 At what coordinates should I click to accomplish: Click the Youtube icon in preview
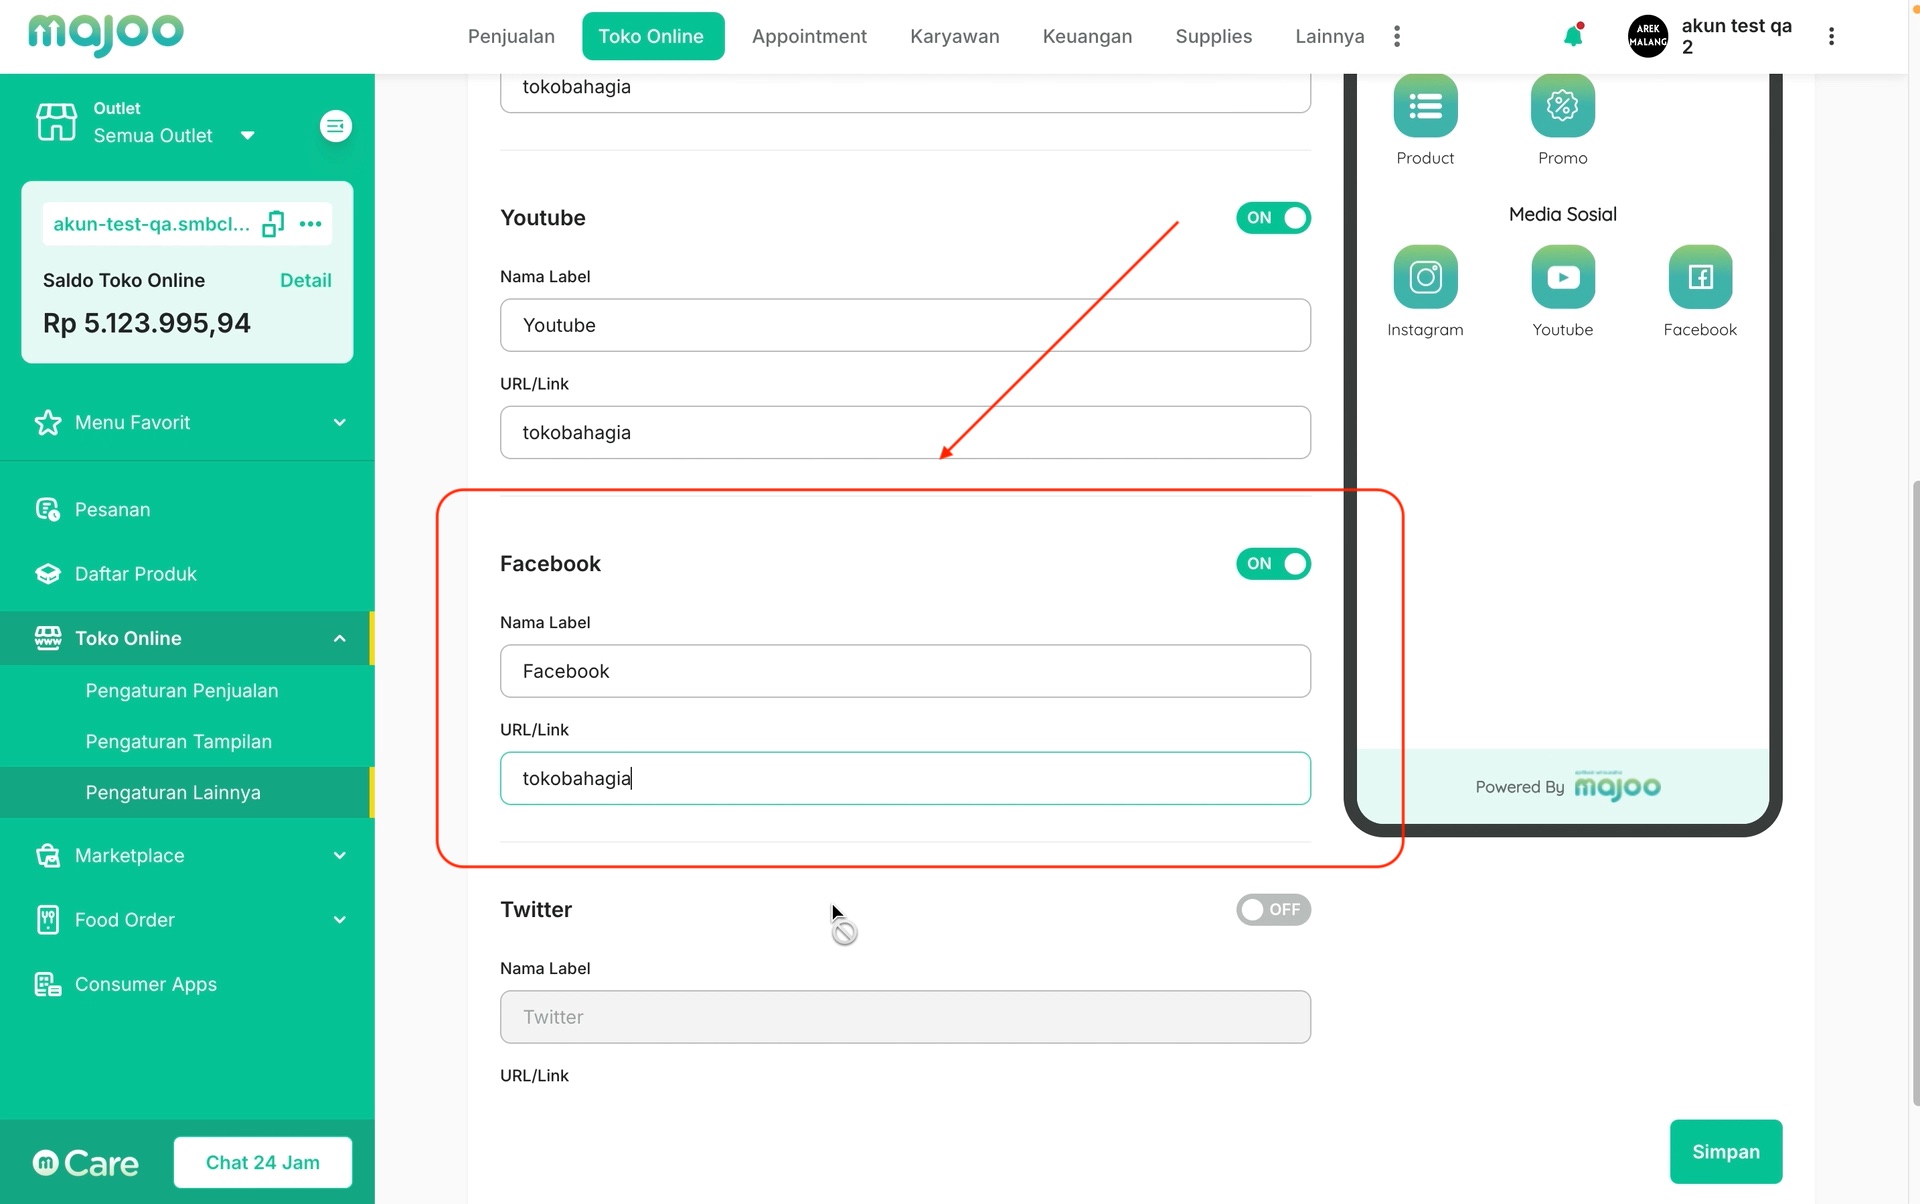1562,277
